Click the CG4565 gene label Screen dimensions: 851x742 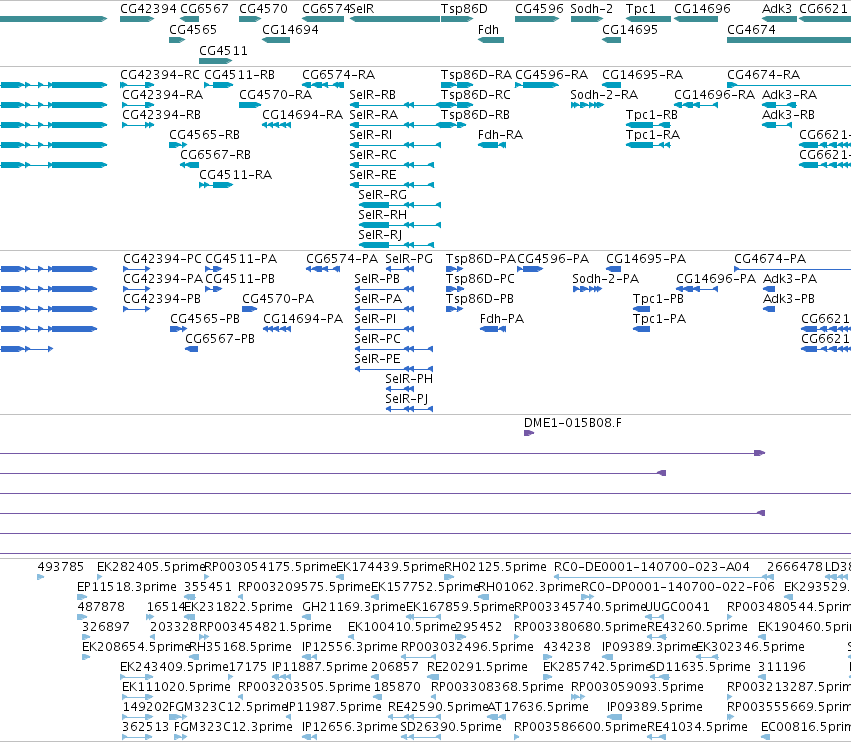193,30
